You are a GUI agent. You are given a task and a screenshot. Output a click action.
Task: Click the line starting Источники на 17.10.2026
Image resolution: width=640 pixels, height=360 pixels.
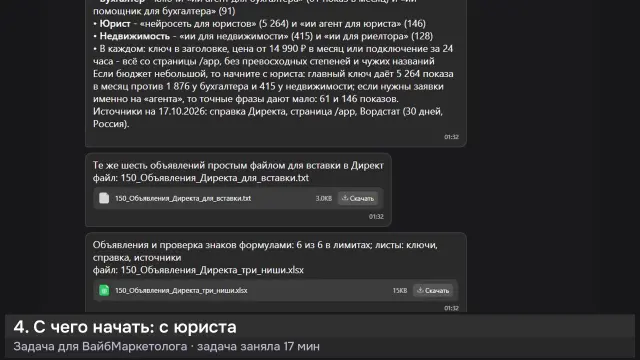[268, 111]
